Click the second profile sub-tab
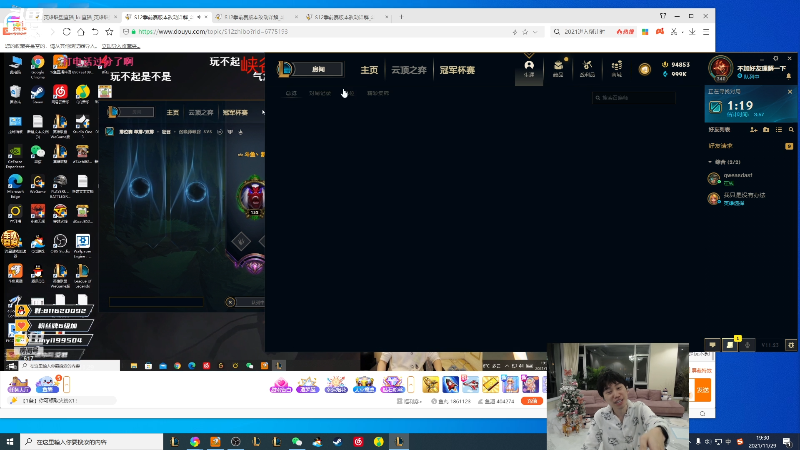This screenshot has height=450, width=800. 320,93
